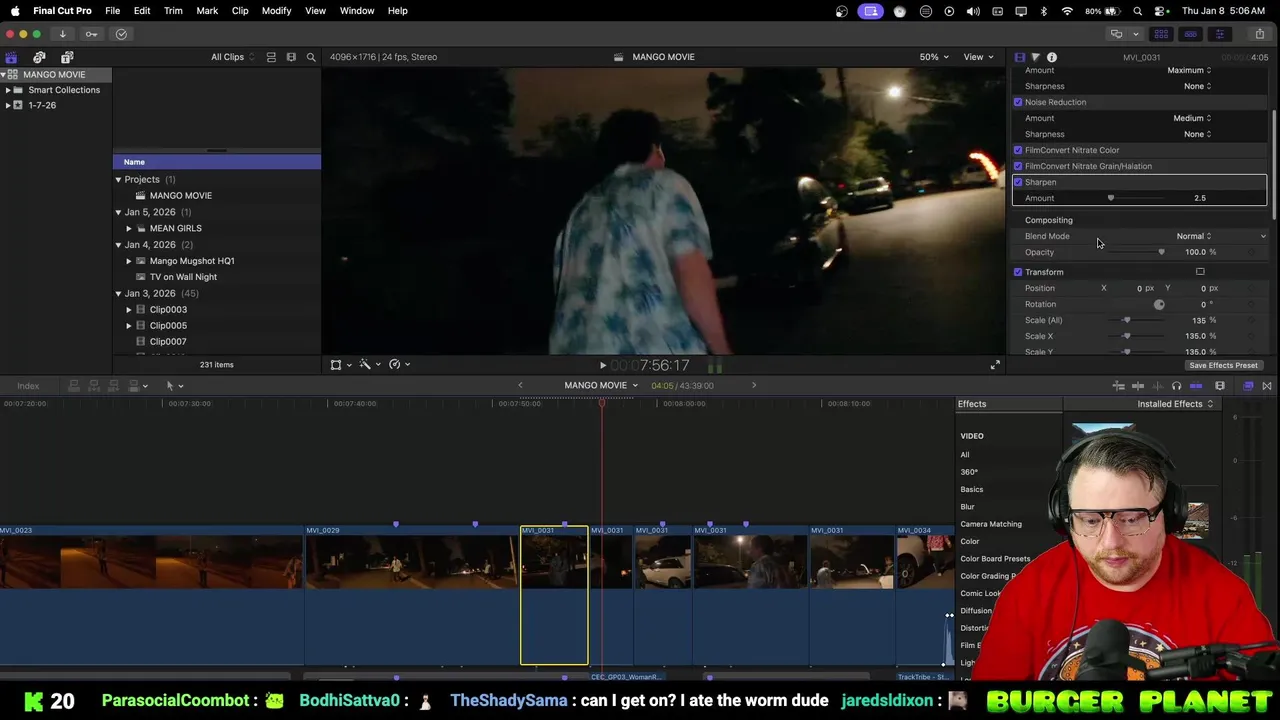Open the All Clips filter dropdown

tap(232, 57)
